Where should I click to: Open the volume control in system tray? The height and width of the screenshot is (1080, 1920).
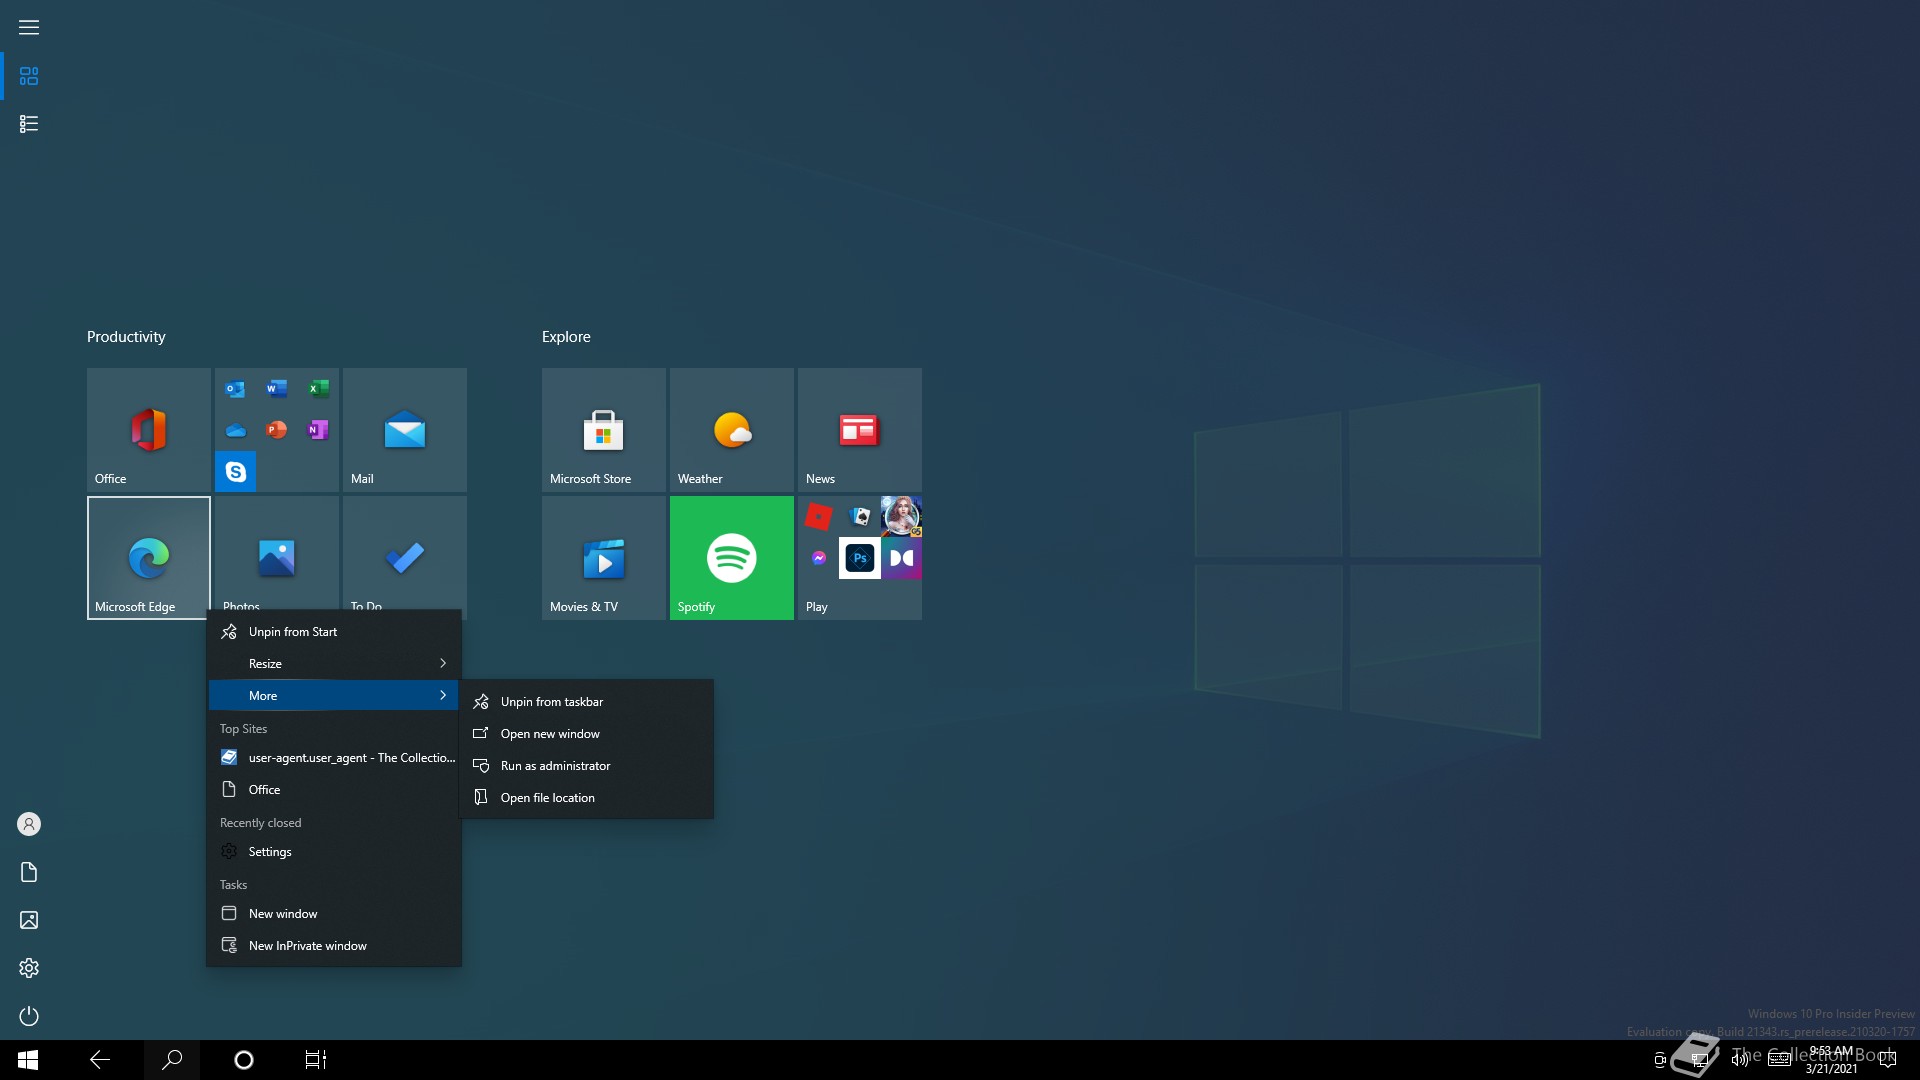pyautogui.click(x=1740, y=1060)
